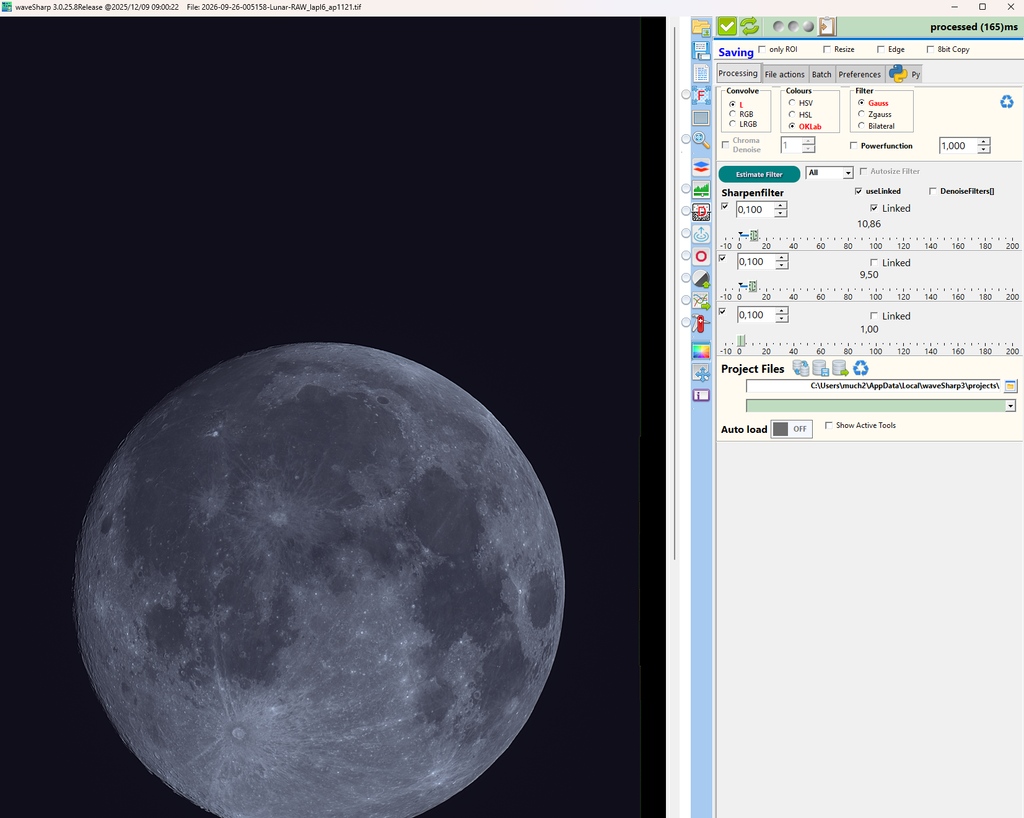Open image file via folder icon
This screenshot has height=818, width=1024.
(x=701, y=27)
